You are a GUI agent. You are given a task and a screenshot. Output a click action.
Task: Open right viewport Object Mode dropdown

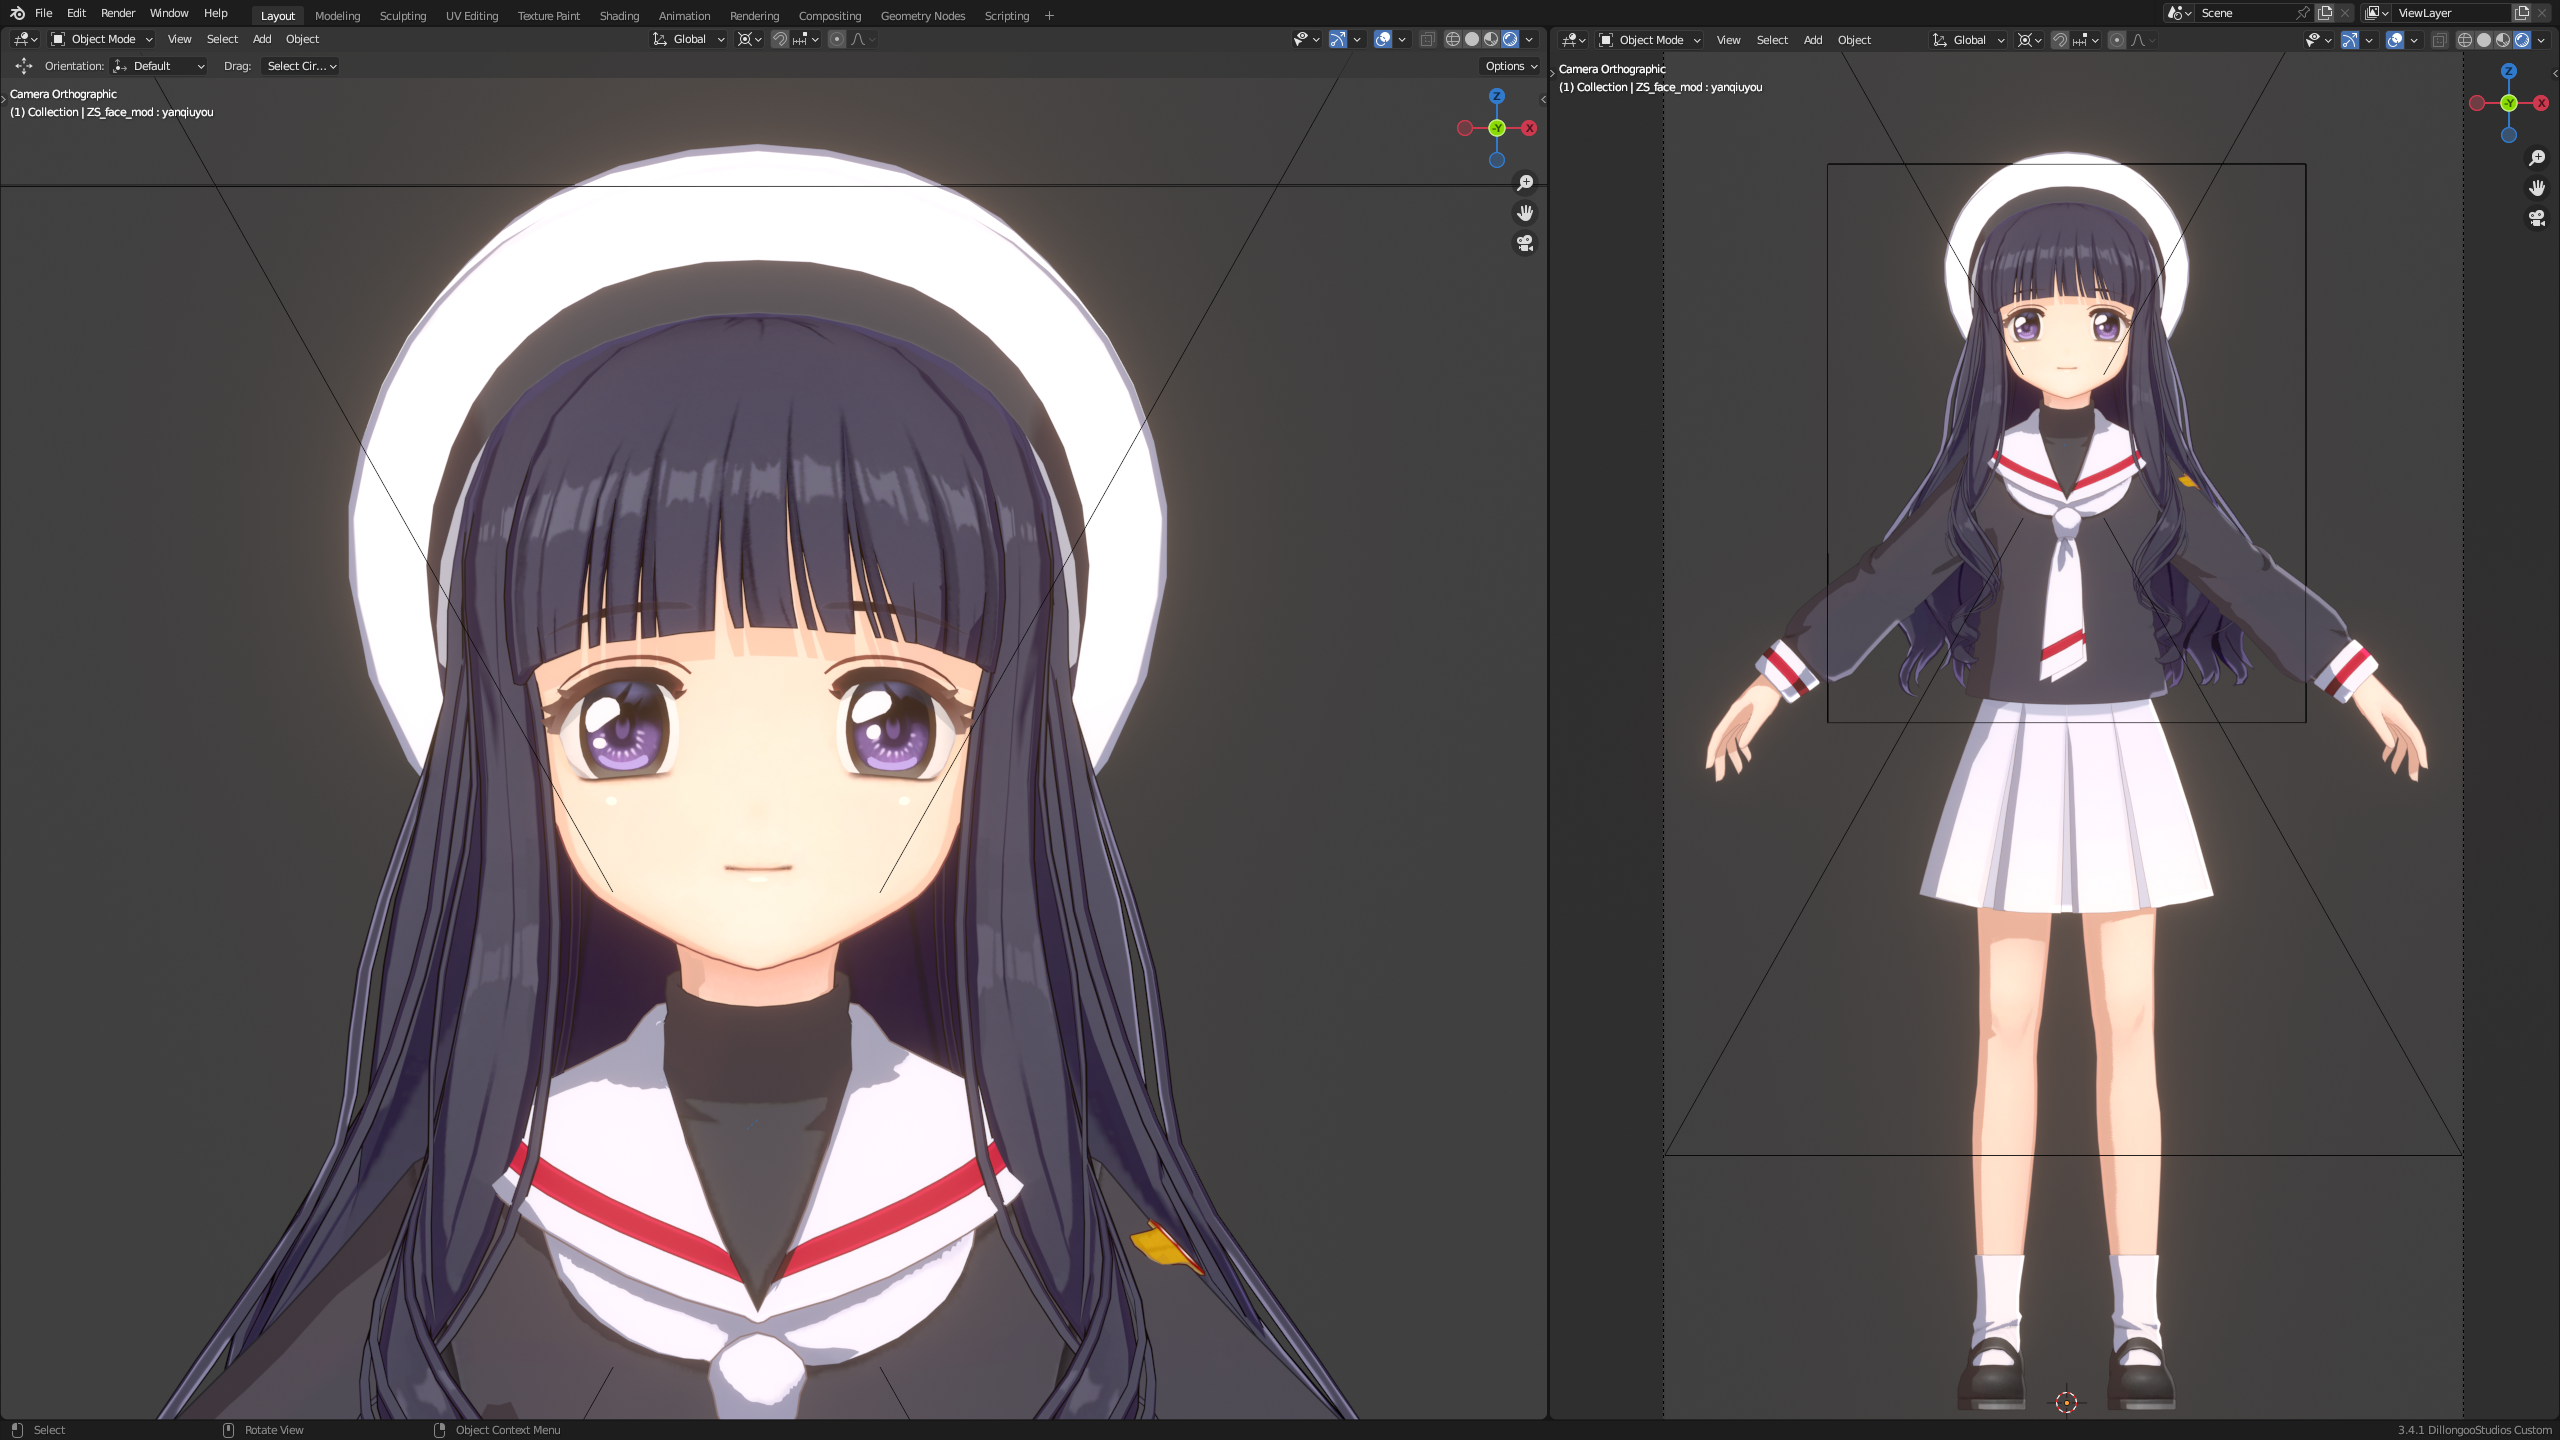coord(1650,40)
